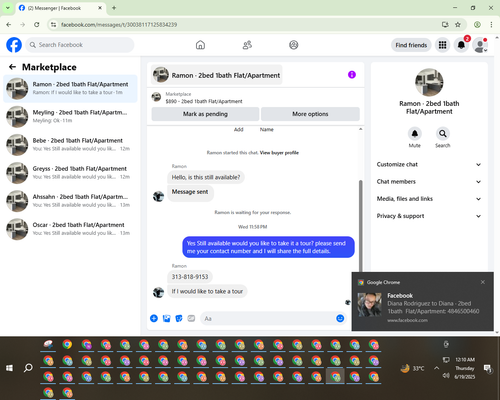Open the Facebook logo home link
This screenshot has height=400, width=500.
pyautogui.click(x=14, y=45)
